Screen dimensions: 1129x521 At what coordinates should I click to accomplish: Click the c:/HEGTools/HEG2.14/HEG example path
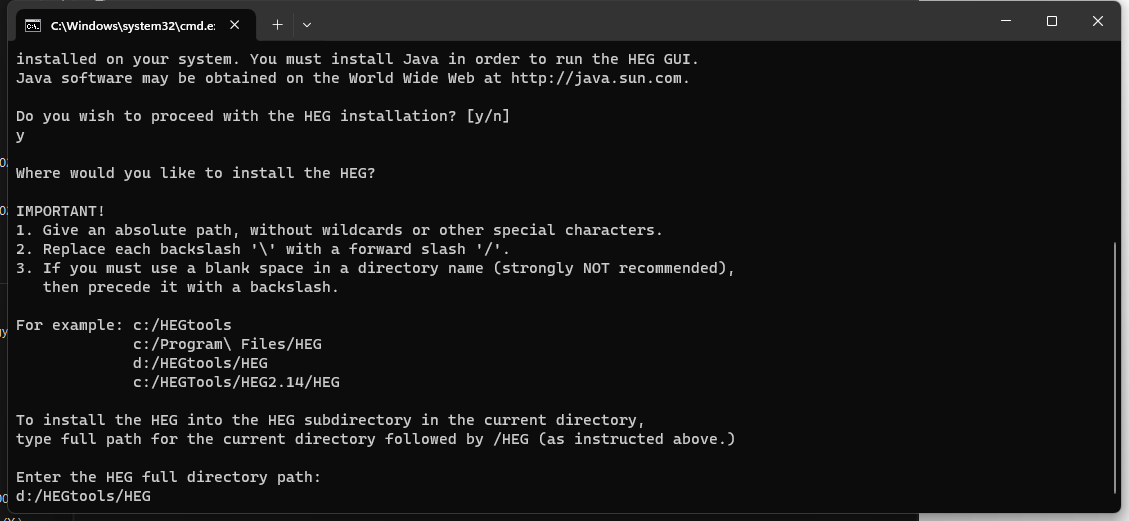[236, 382]
